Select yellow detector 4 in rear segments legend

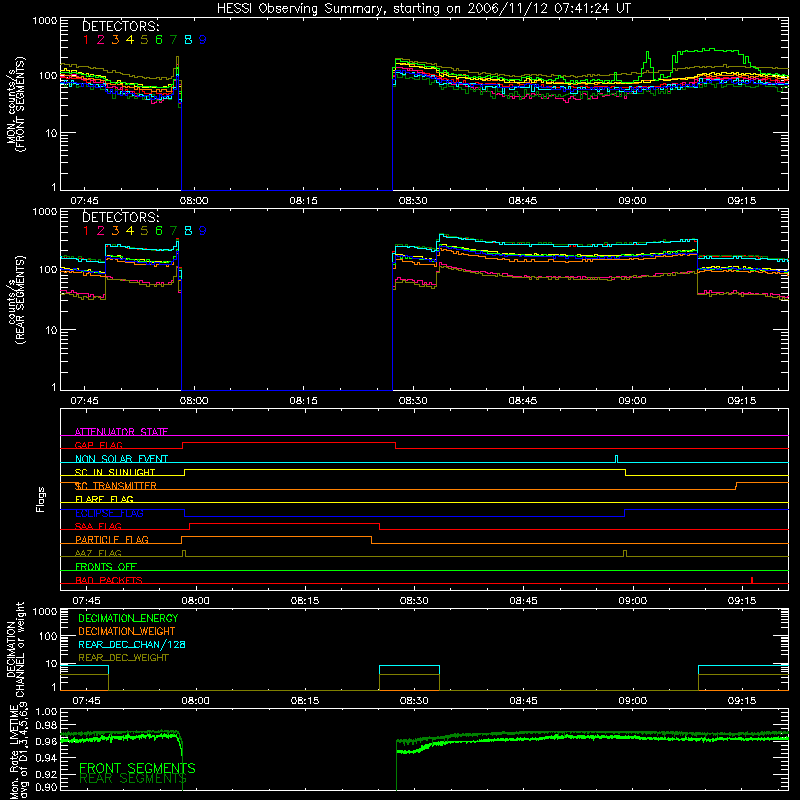click(x=130, y=231)
